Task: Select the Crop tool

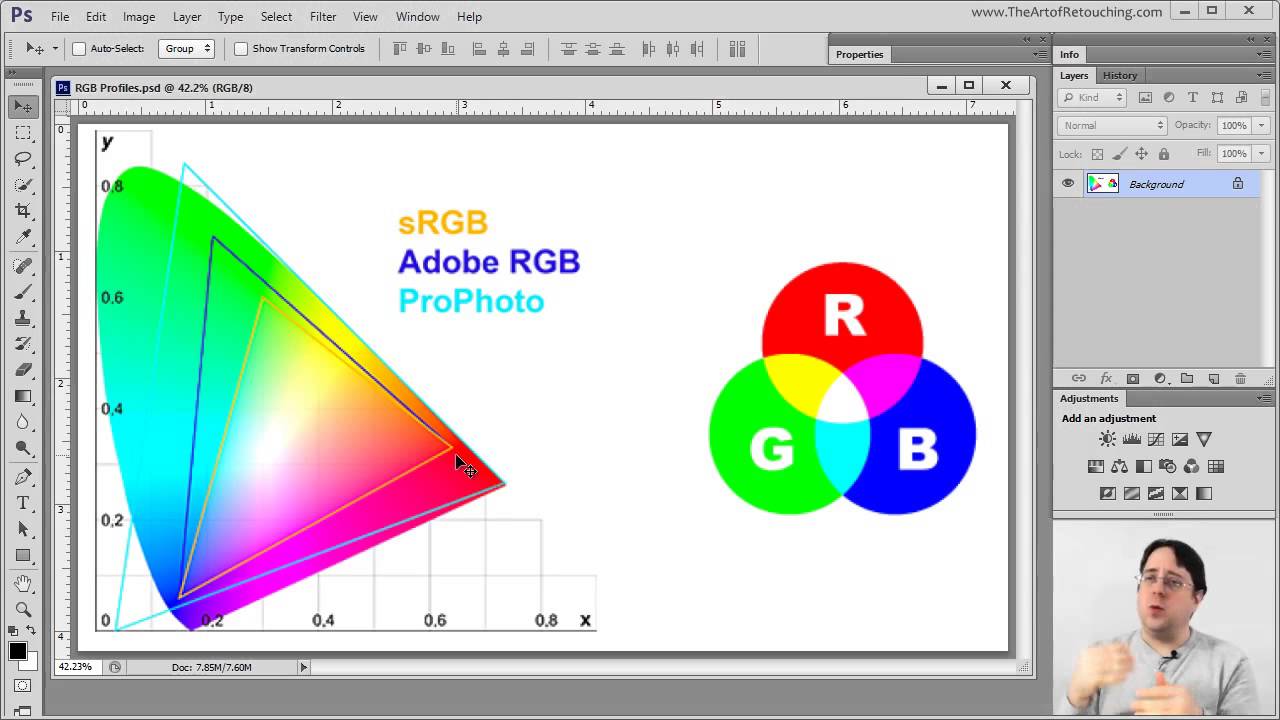Action: coord(23,211)
